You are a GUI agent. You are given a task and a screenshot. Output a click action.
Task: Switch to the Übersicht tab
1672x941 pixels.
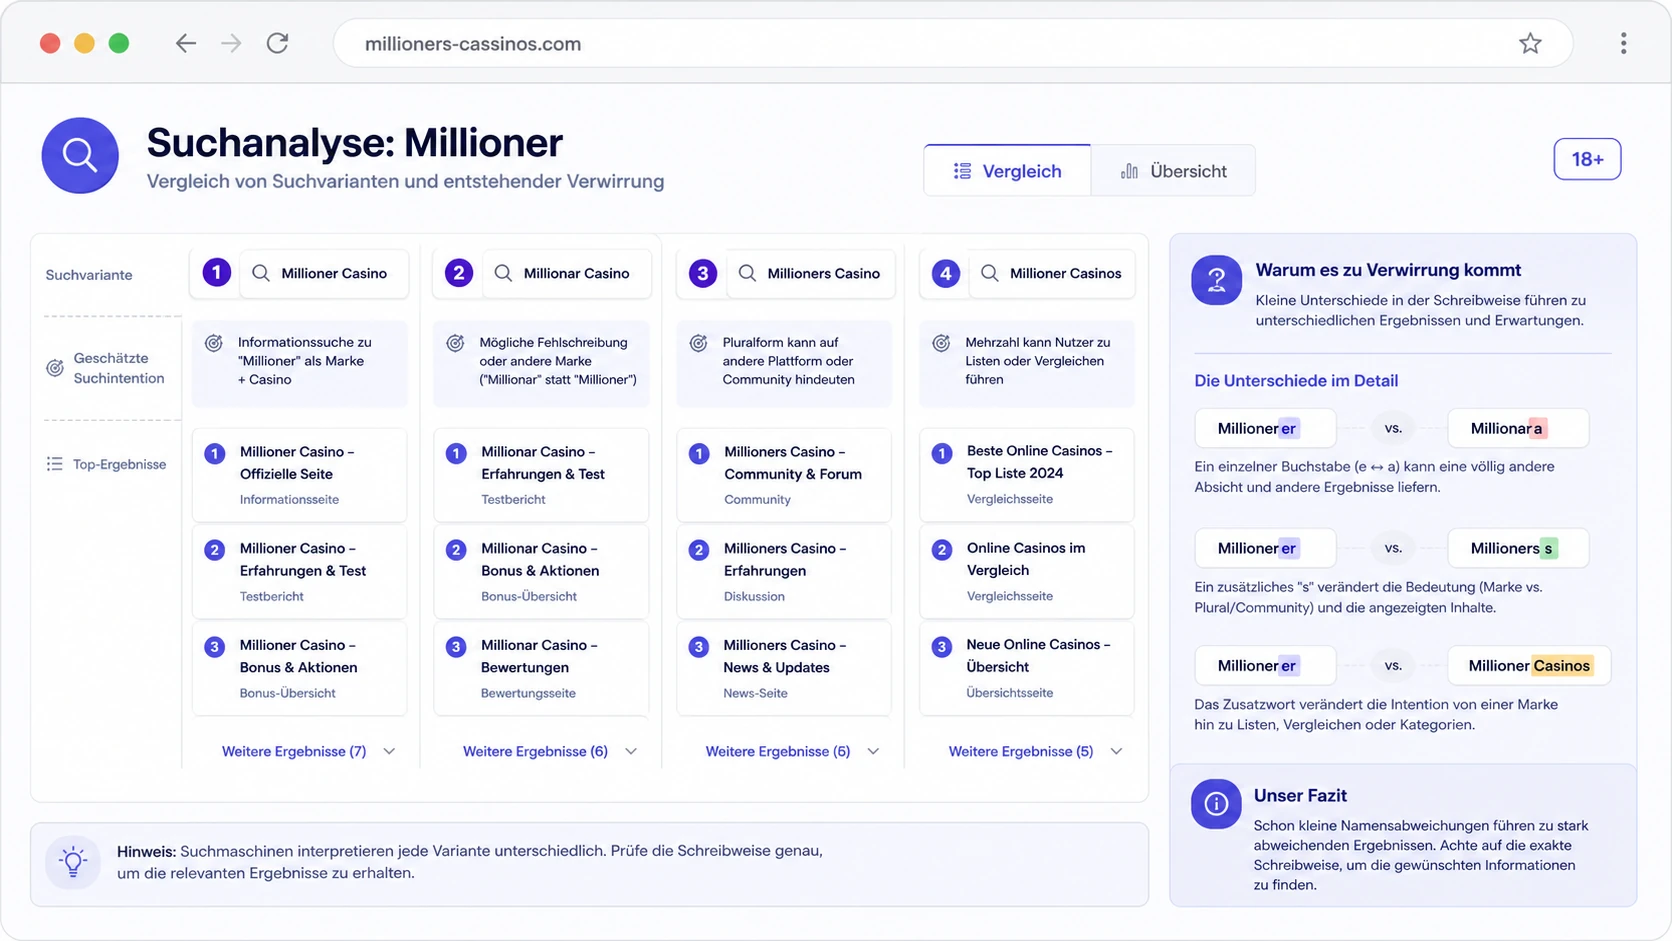[1173, 171]
